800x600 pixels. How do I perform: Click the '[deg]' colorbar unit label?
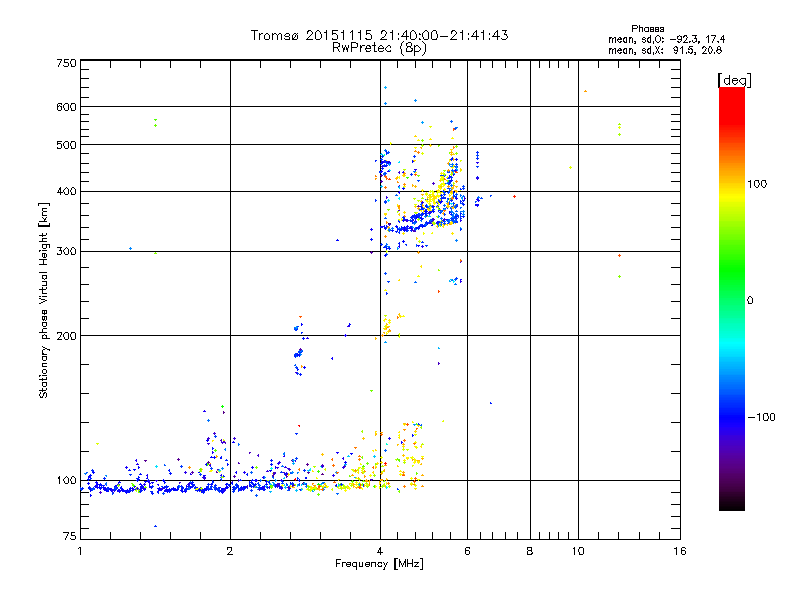point(734,80)
